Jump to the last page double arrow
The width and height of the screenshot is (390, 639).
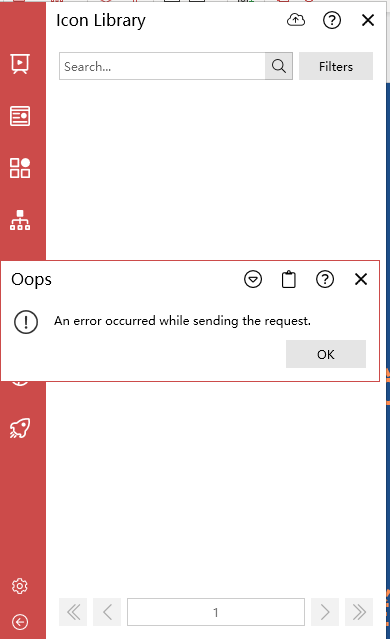coord(359,612)
